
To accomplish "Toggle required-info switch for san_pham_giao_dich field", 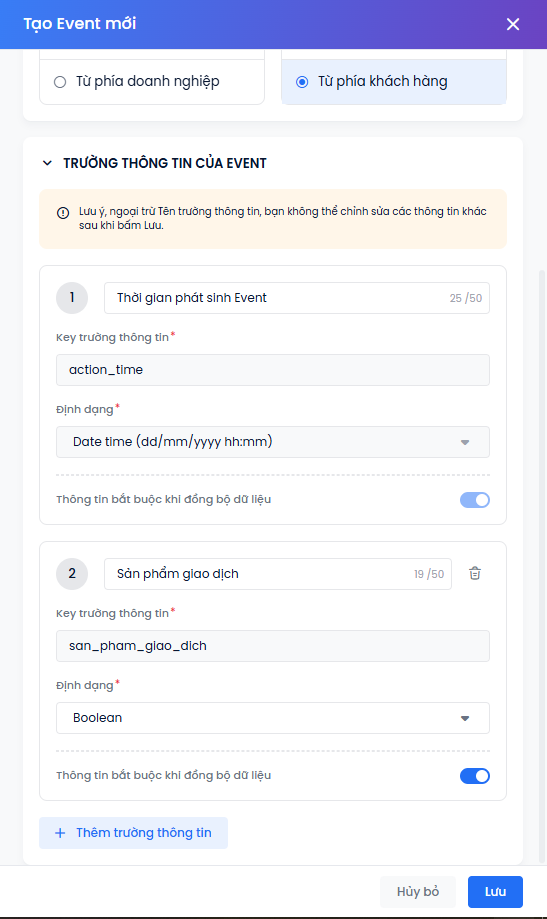I will click(475, 776).
